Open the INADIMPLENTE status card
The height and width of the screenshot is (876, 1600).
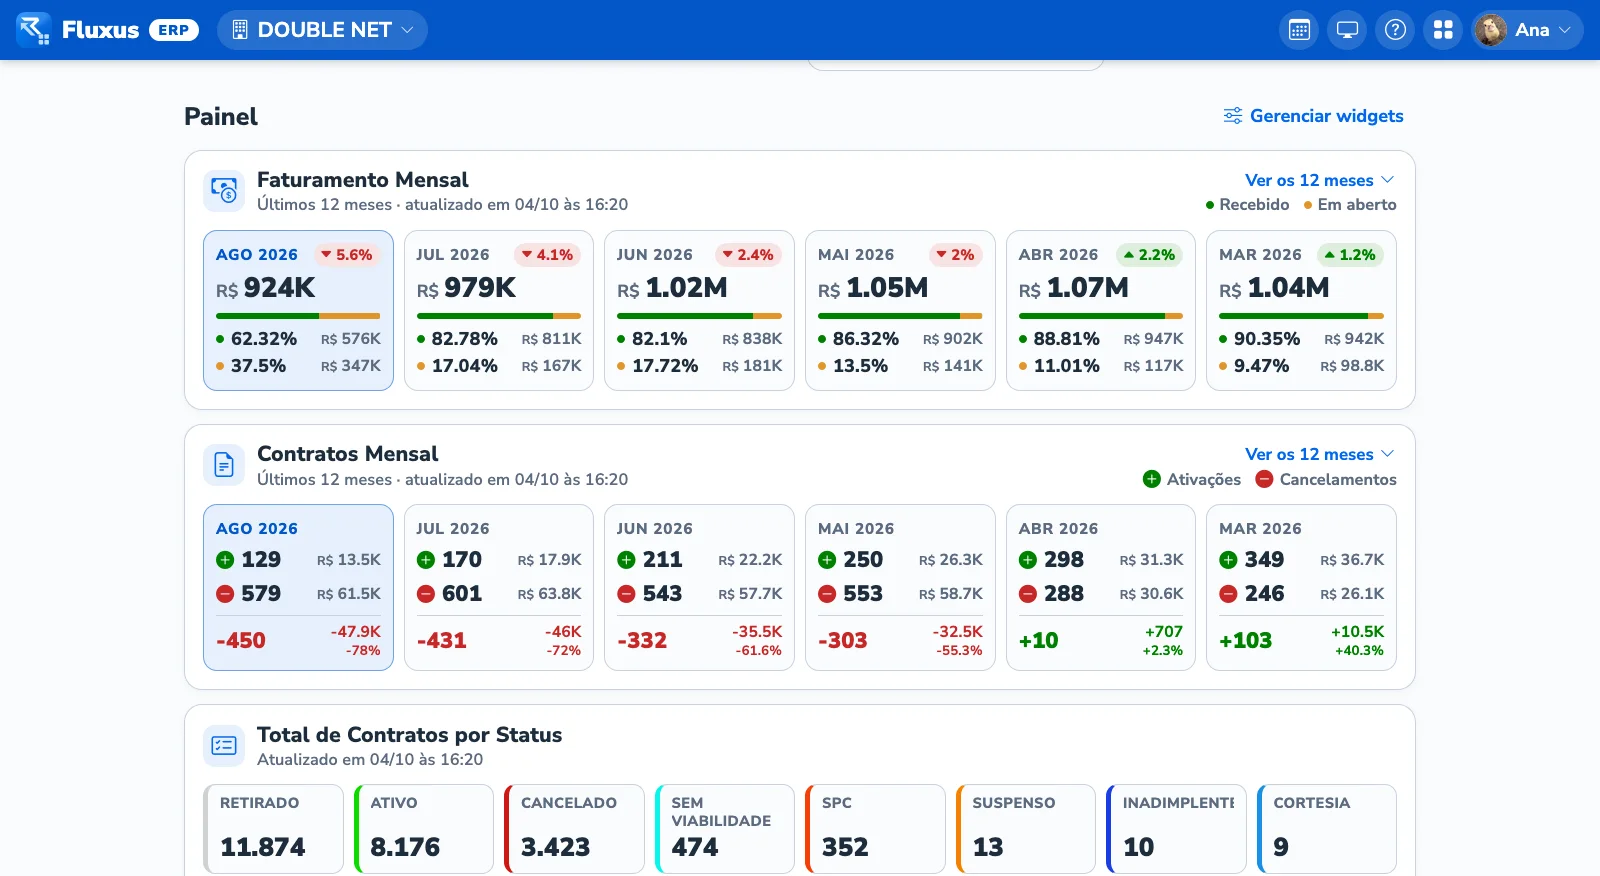point(1176,829)
